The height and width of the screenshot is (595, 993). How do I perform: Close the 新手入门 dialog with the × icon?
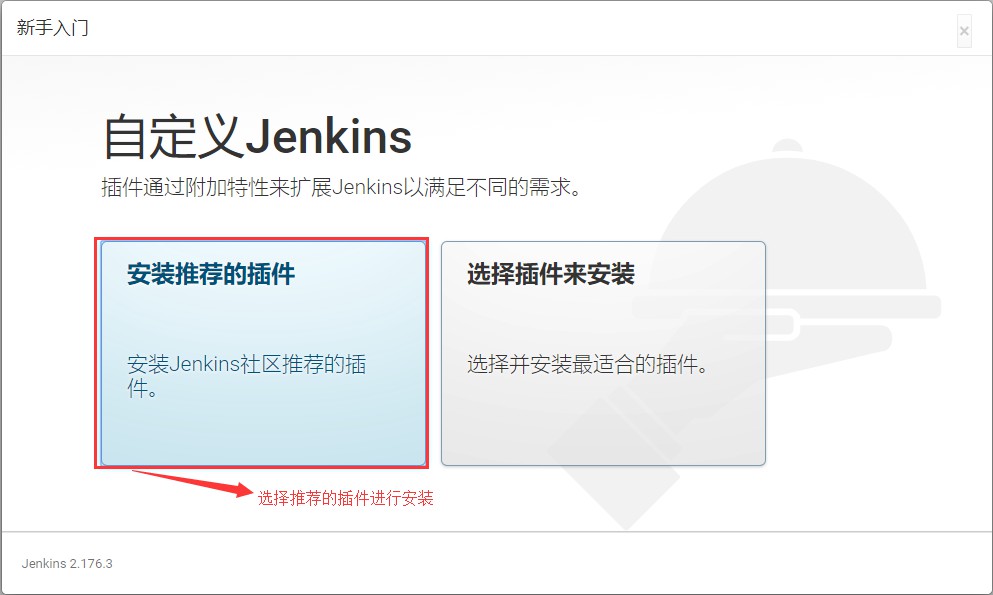pyautogui.click(x=964, y=31)
